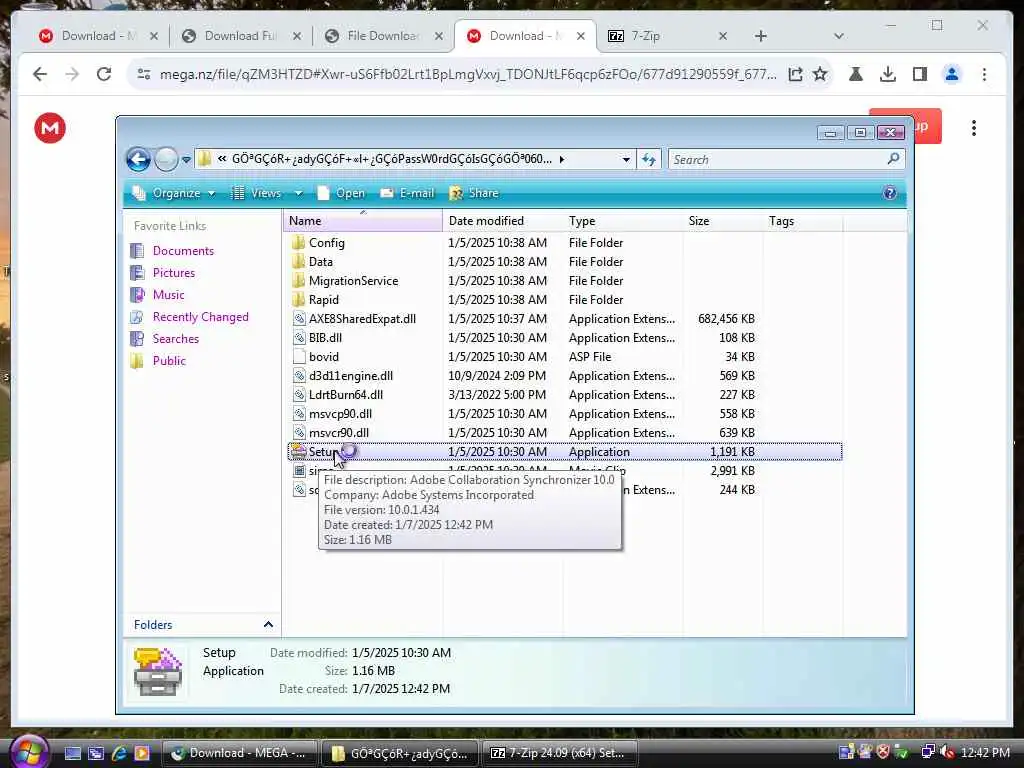The image size is (1024, 768).
Task: Click the share page icon in address bar
Action: 795,74
